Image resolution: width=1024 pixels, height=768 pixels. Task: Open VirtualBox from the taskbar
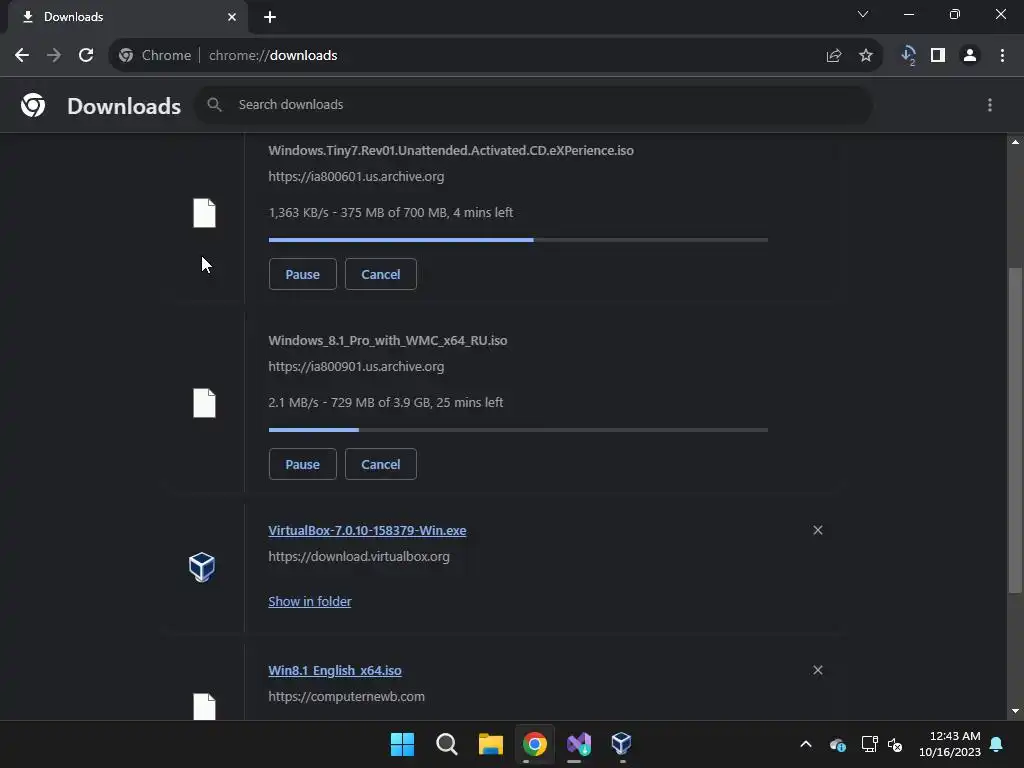[622, 744]
